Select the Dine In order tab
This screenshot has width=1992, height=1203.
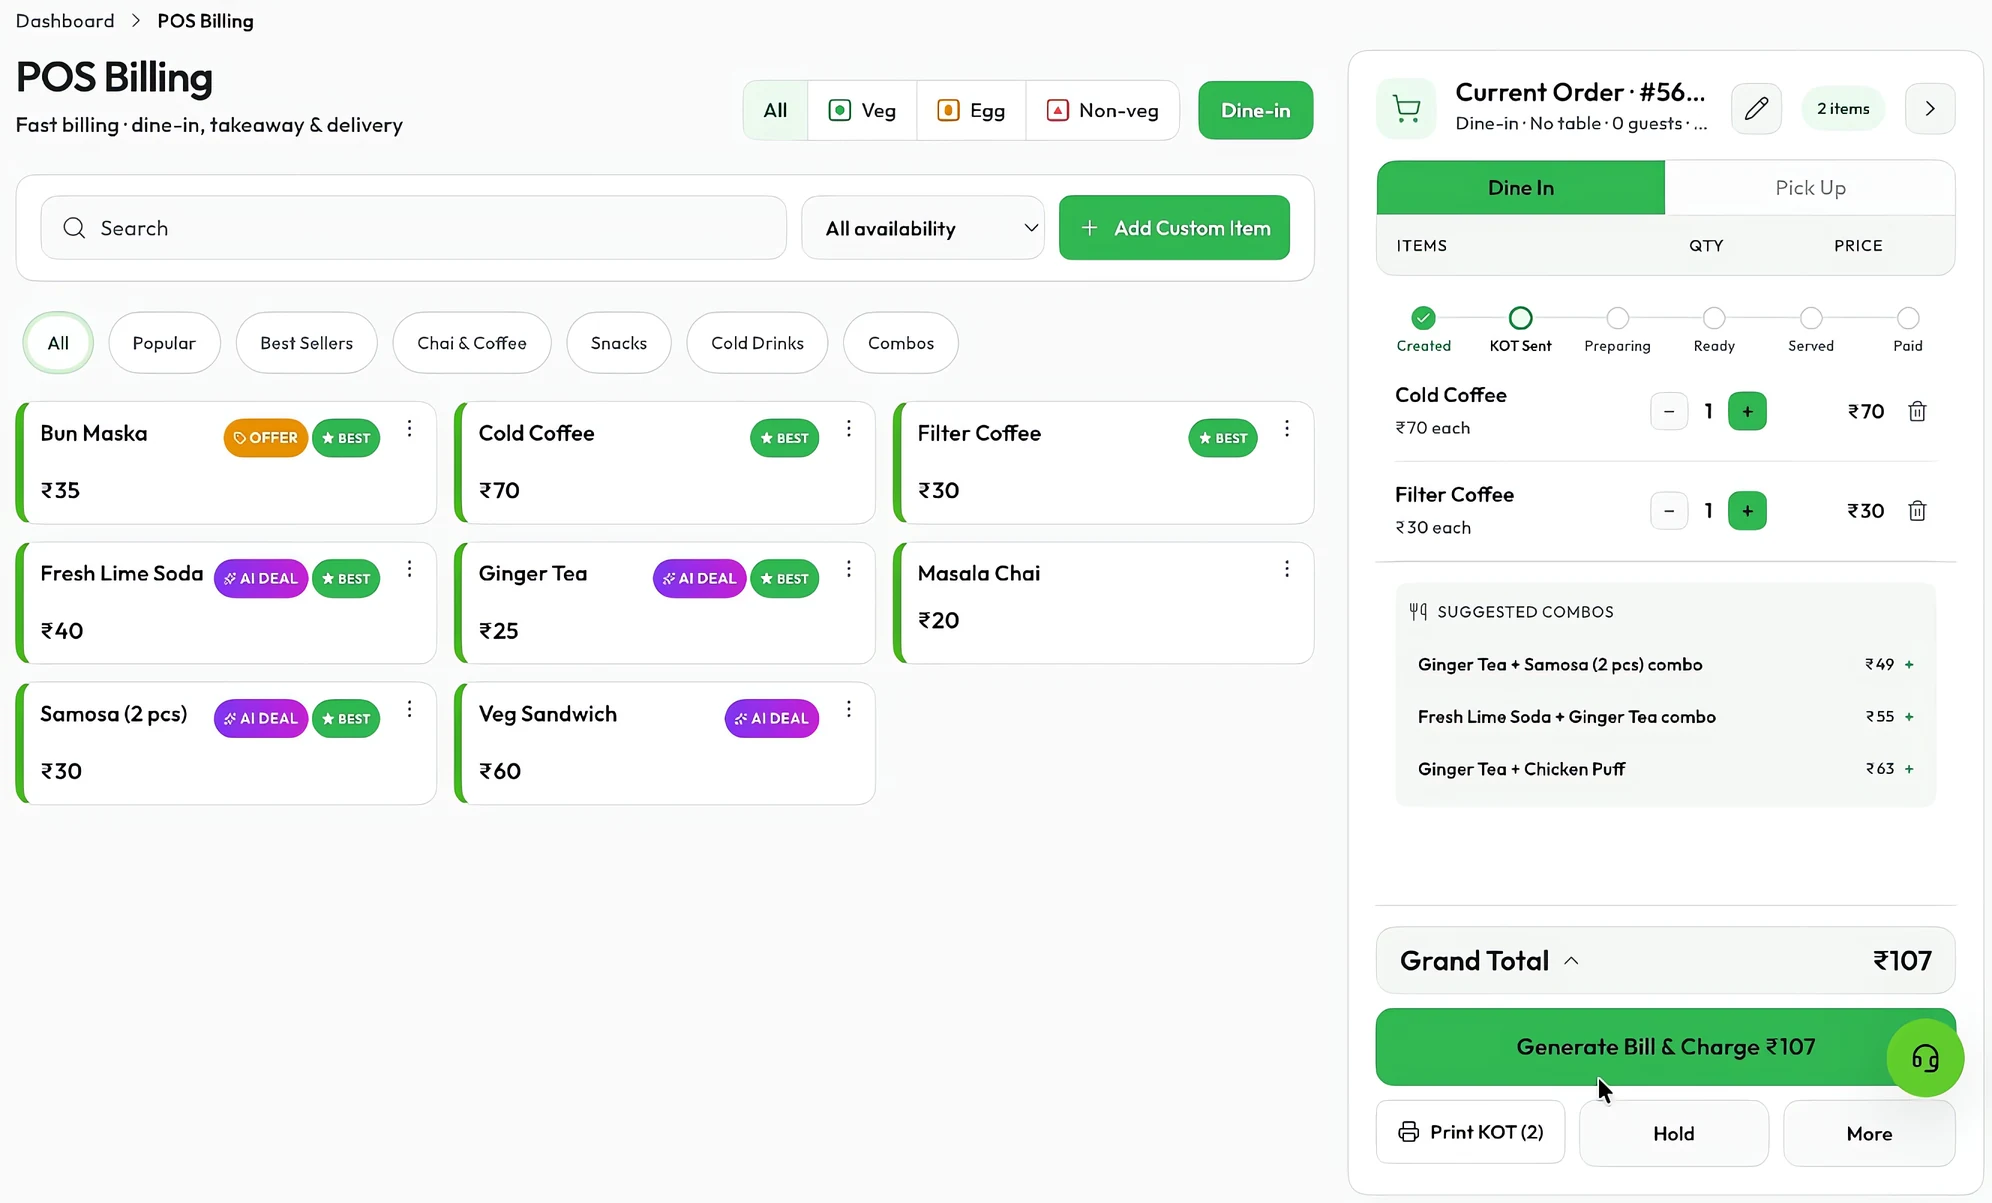[1520, 188]
